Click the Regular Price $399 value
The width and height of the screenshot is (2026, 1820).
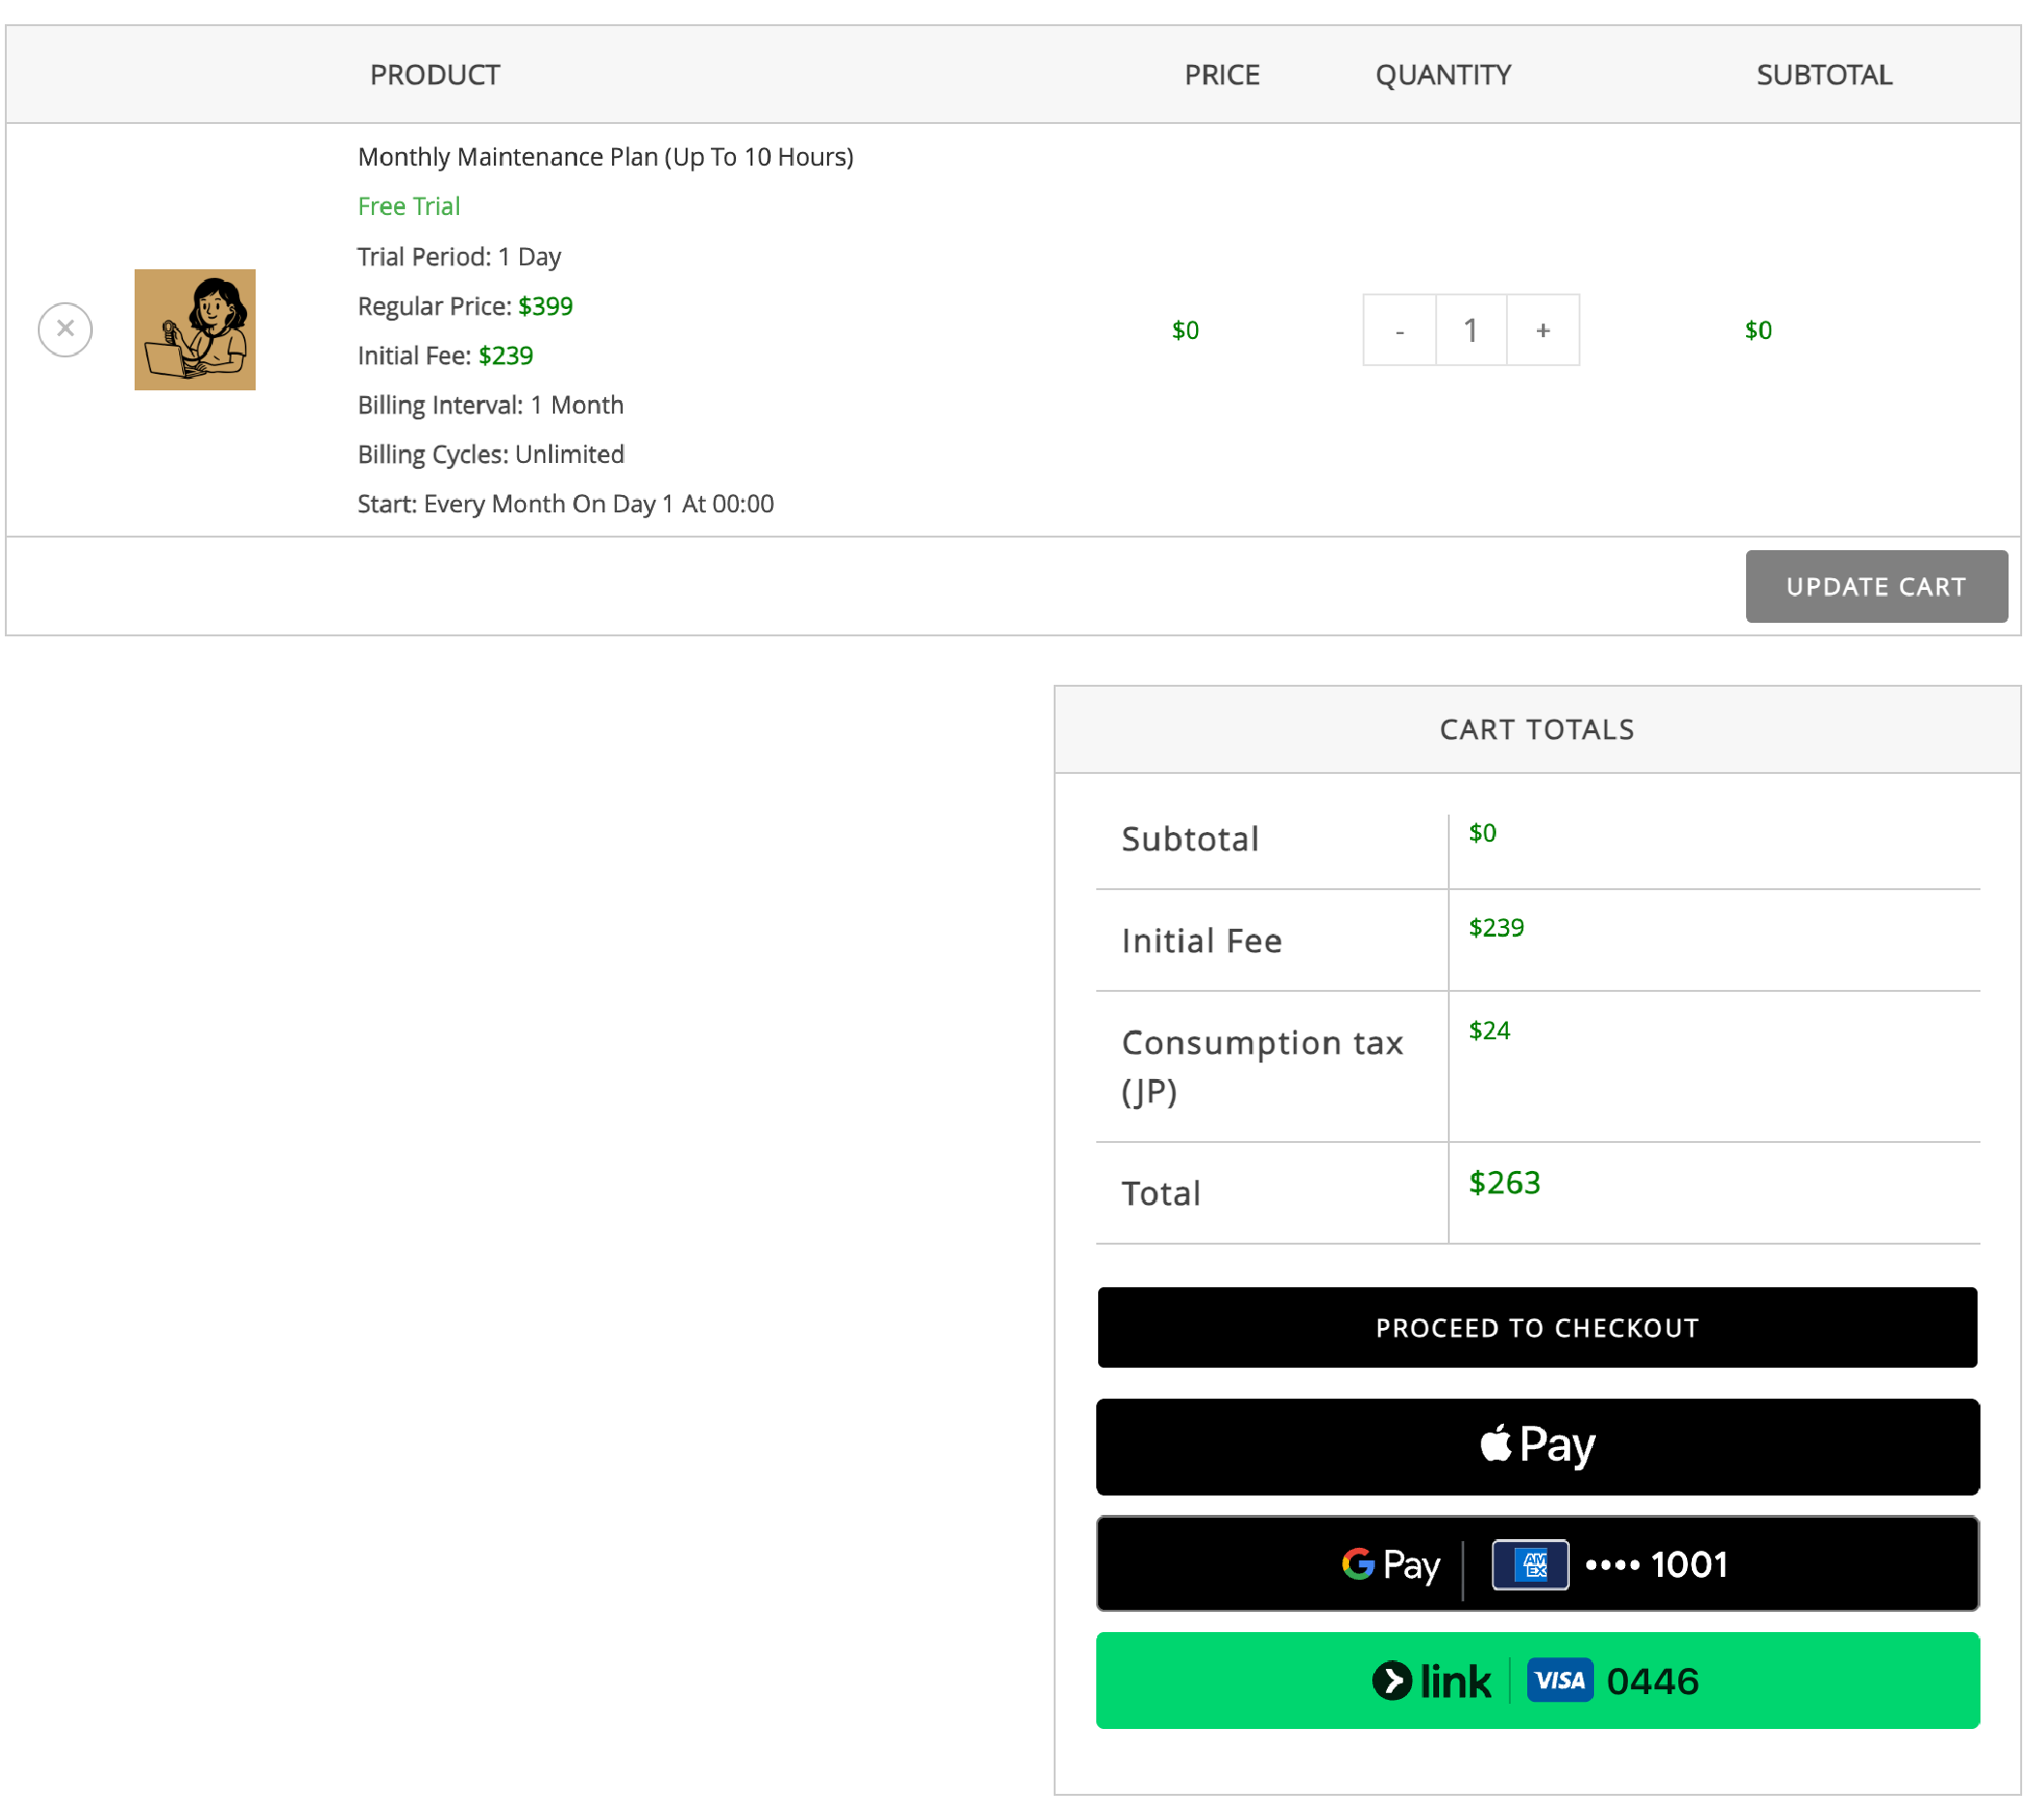tap(545, 306)
